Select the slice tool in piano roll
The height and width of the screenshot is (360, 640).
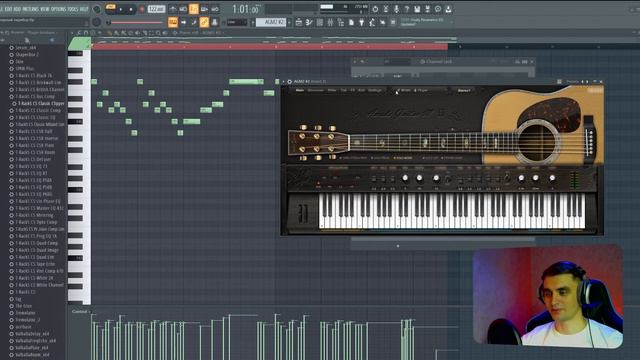coord(144,33)
